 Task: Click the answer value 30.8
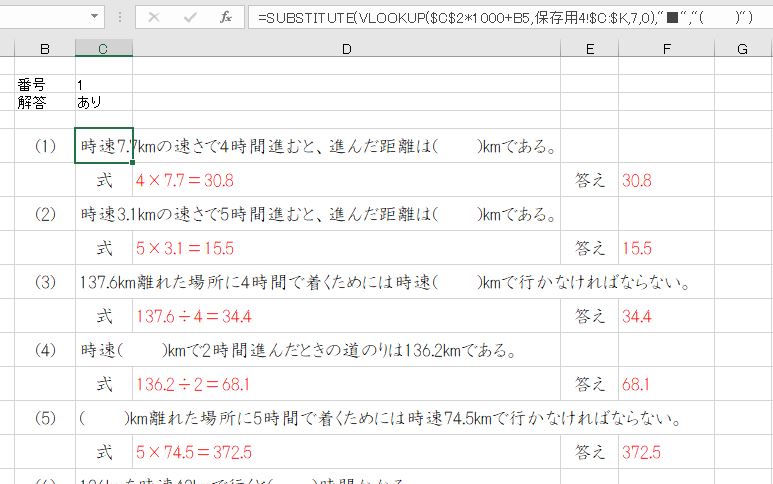636,180
